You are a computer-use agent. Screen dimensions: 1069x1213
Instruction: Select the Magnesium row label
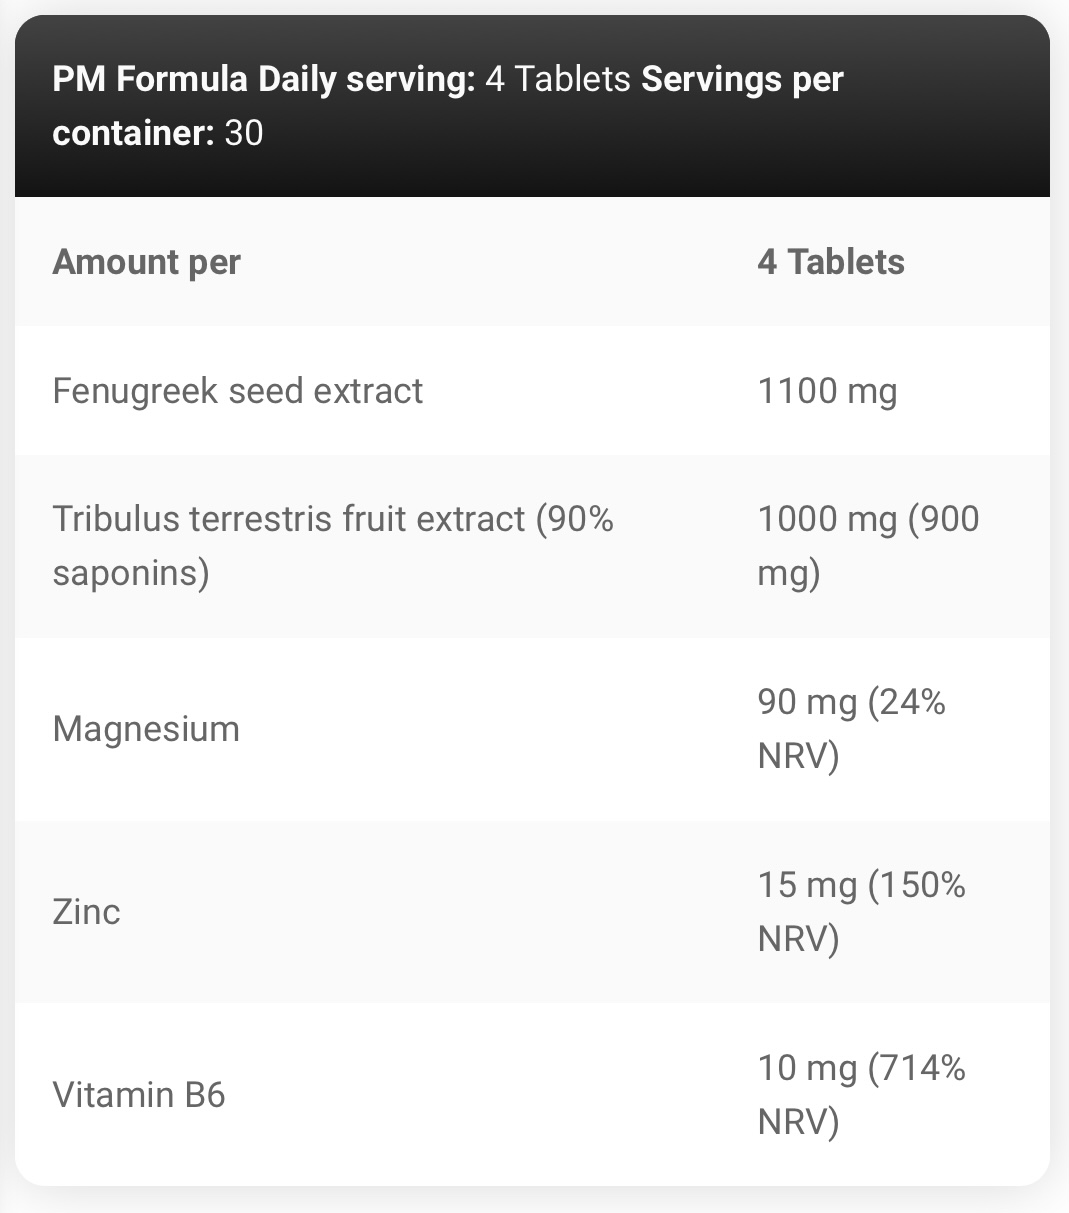tap(146, 729)
